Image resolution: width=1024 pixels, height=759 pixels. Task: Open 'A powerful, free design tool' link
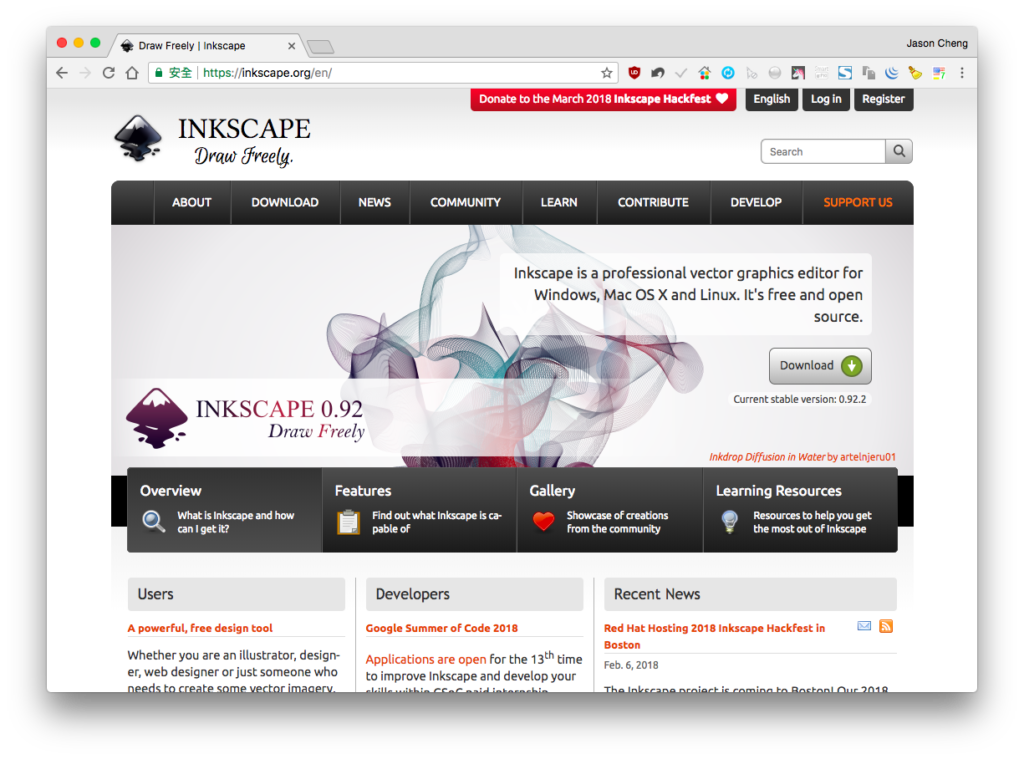200,628
